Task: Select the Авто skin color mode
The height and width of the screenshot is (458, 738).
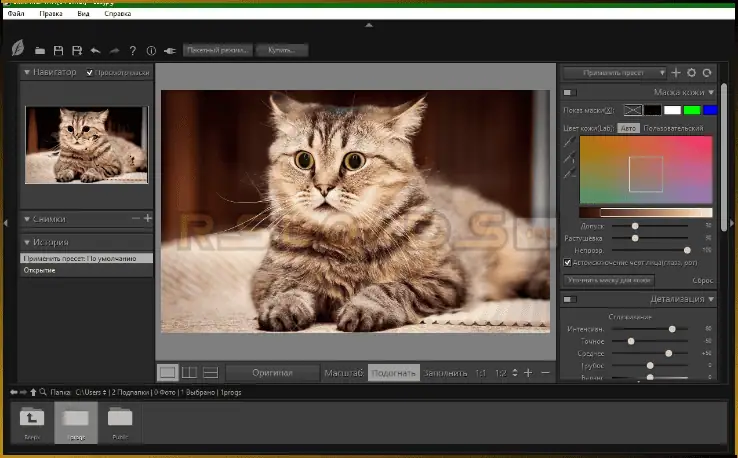Action: pos(628,128)
